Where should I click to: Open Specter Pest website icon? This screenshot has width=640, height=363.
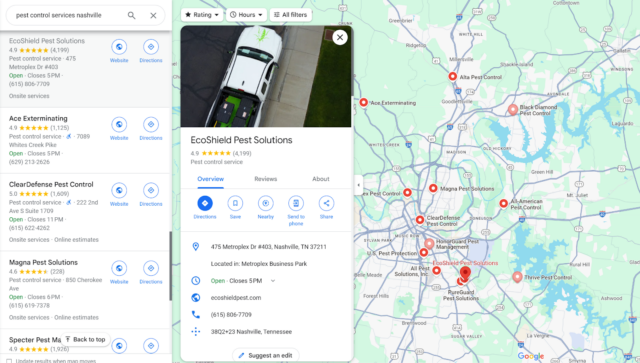click(119, 345)
